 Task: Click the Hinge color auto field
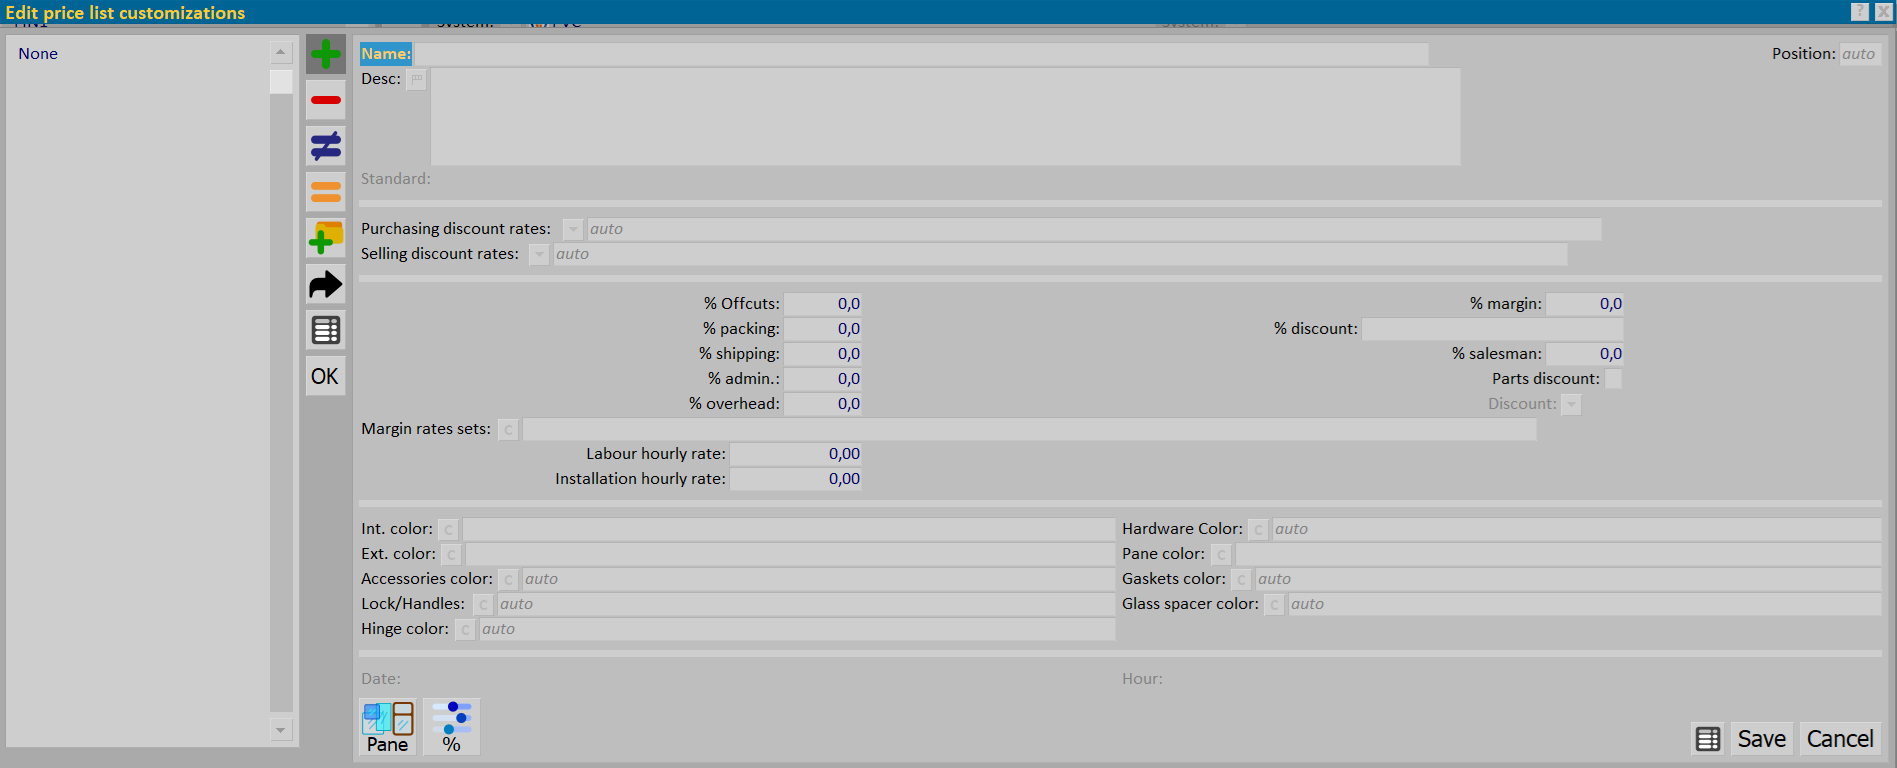pyautogui.click(x=797, y=629)
